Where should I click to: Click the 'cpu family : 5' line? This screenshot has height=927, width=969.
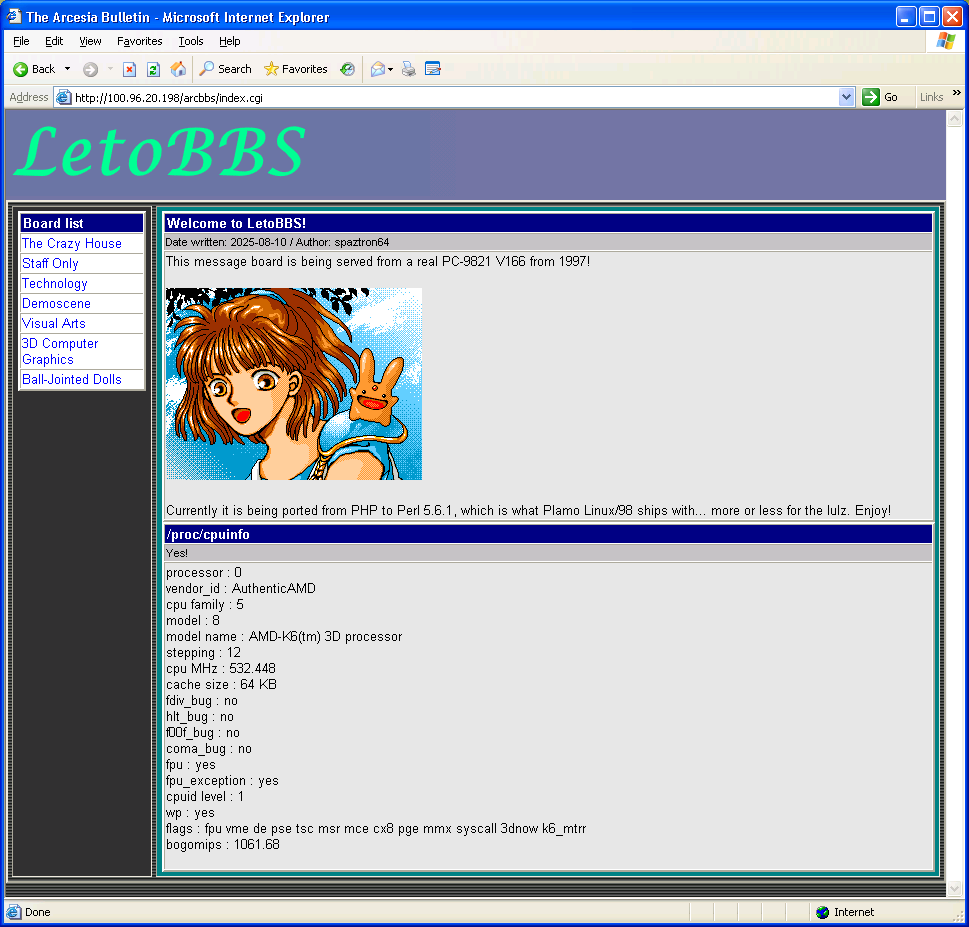point(205,604)
